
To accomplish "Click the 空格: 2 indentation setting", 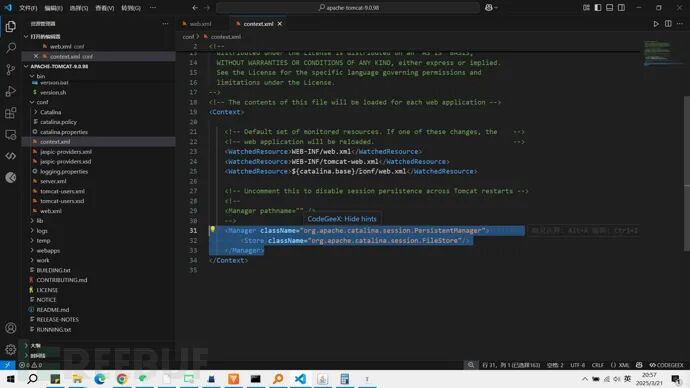I will click(x=555, y=365).
